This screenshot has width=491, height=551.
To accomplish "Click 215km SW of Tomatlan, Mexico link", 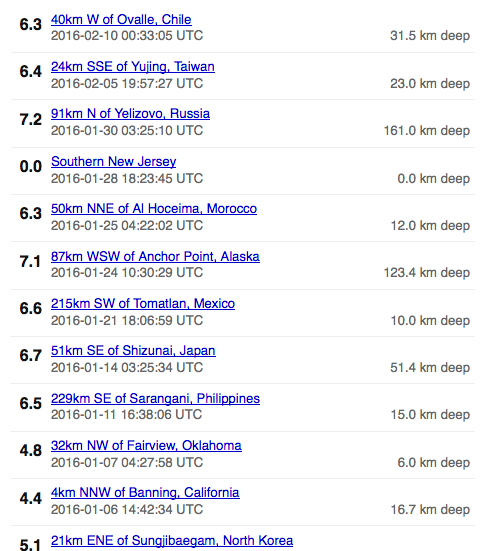I will coord(143,304).
